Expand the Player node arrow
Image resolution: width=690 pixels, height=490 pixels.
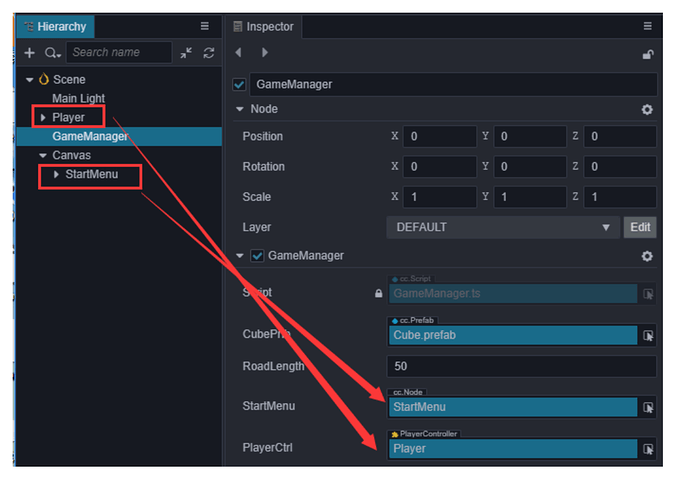pos(43,117)
